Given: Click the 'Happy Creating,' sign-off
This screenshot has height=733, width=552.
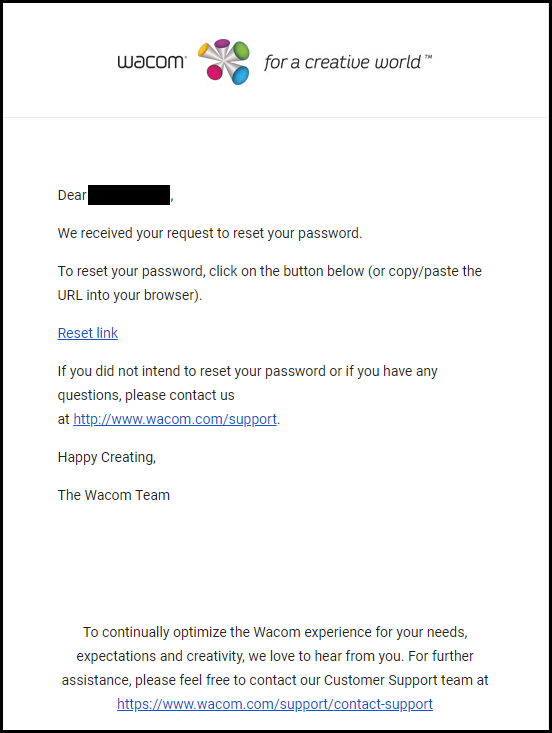Looking at the screenshot, I should click(x=107, y=457).
